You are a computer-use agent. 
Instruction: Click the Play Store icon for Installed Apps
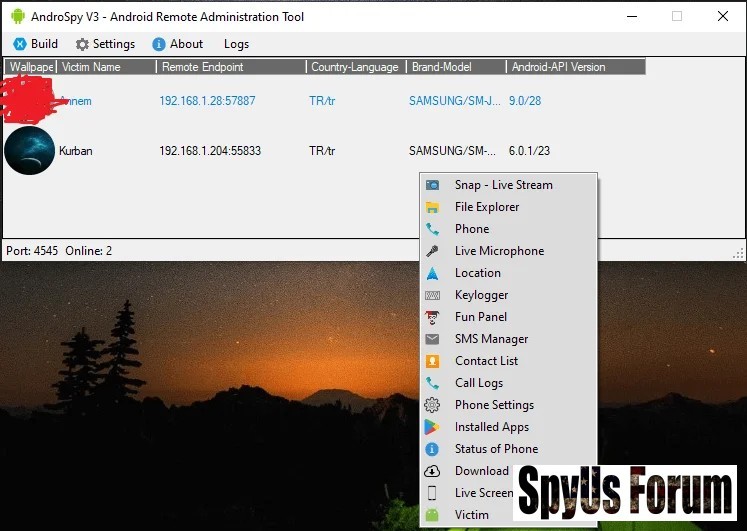click(x=432, y=427)
